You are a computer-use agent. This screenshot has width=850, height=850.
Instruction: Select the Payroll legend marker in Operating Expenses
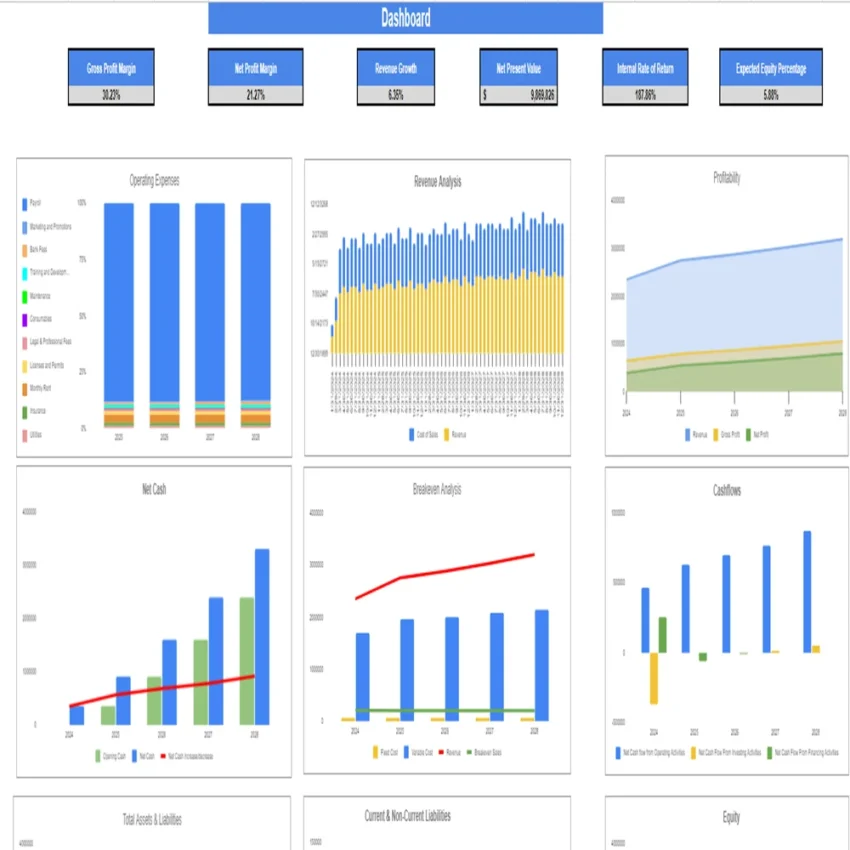click(x=25, y=203)
